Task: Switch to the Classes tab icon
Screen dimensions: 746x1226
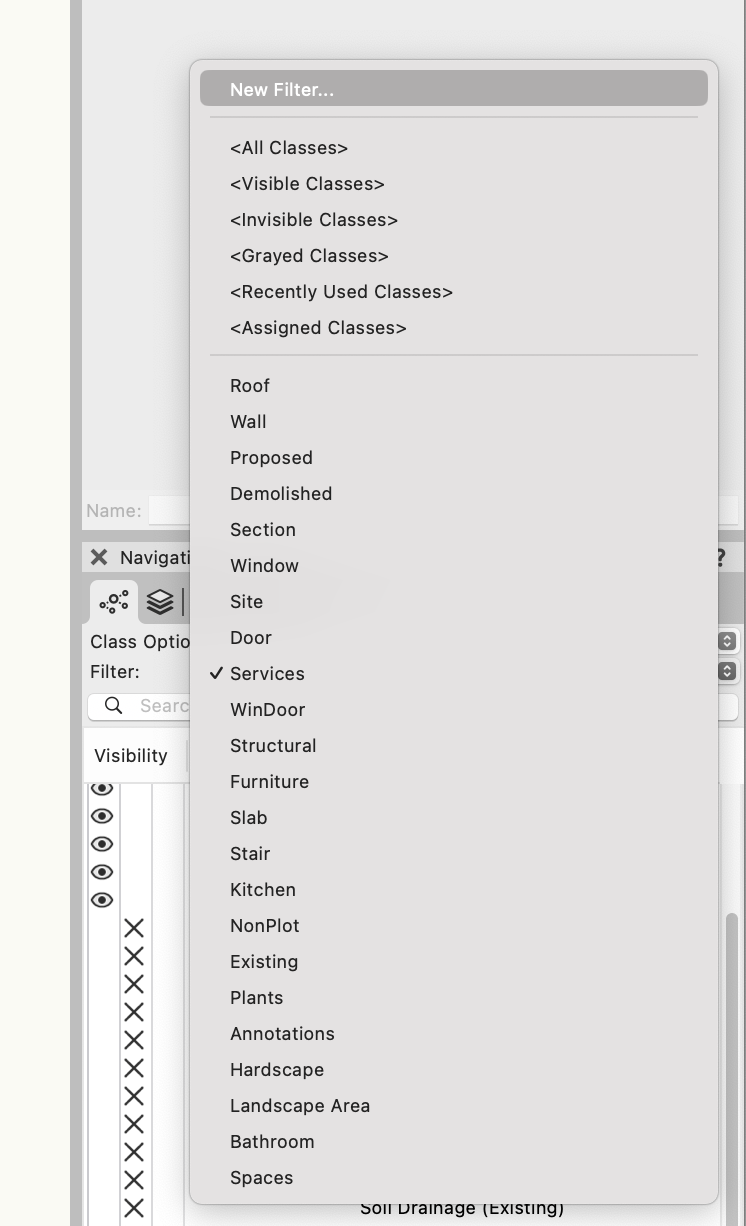Action: pos(114,601)
